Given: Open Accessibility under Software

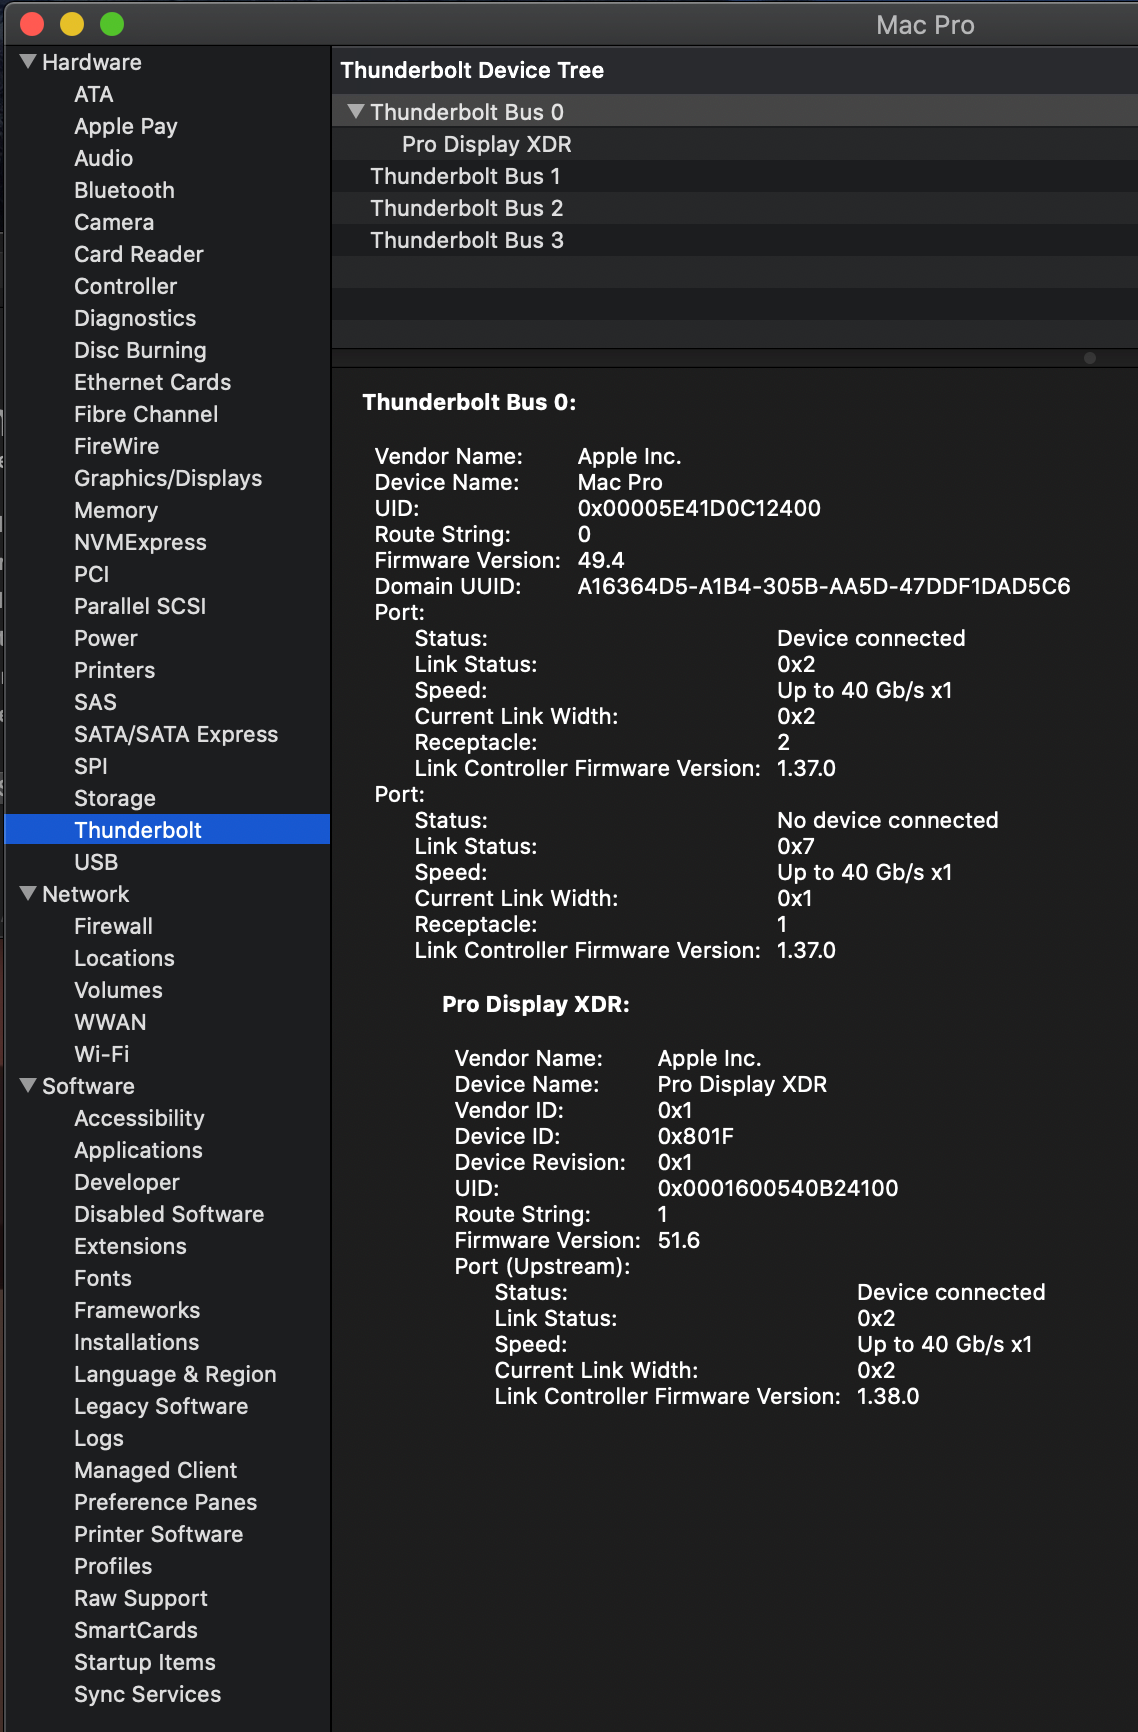Looking at the screenshot, I should click(139, 1118).
